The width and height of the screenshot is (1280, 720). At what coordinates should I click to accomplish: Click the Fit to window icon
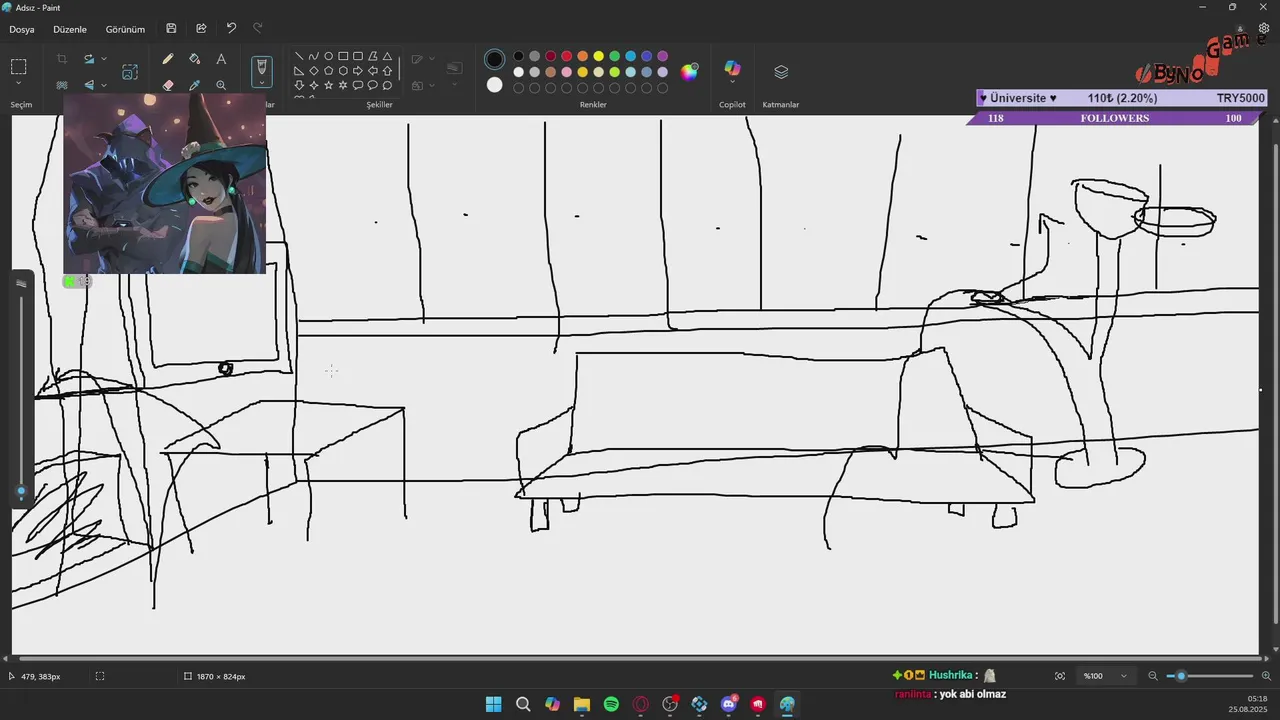pos(1060,676)
